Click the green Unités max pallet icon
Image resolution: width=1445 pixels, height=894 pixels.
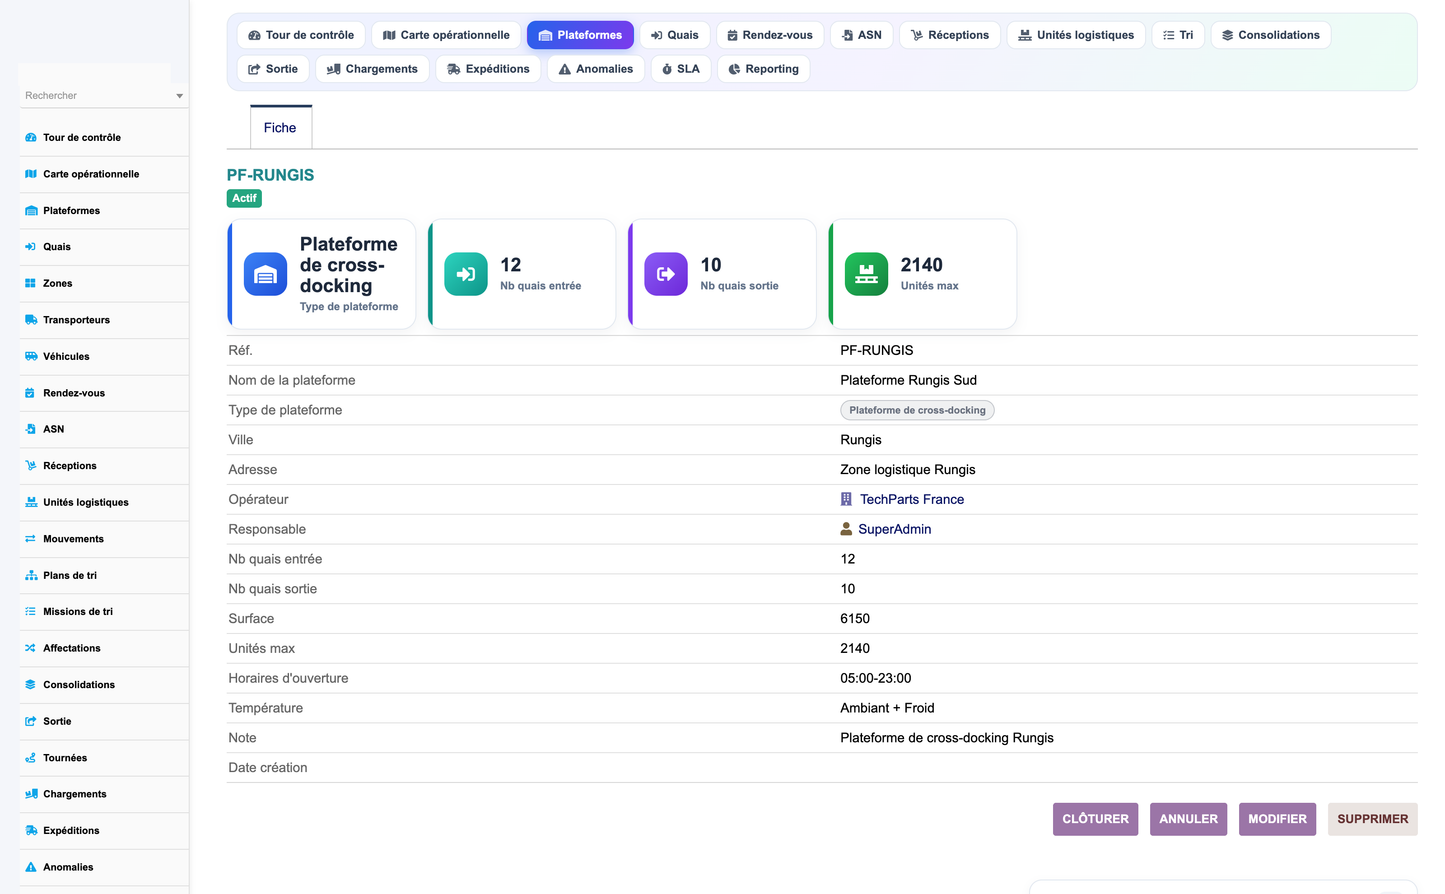point(866,274)
